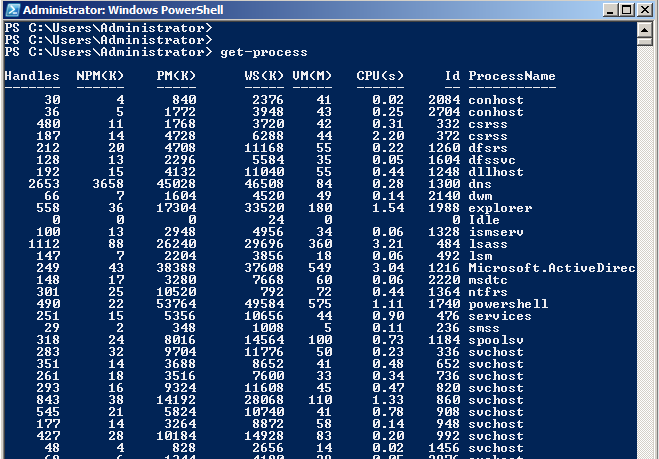Click CPU value 3.21

tap(388, 244)
